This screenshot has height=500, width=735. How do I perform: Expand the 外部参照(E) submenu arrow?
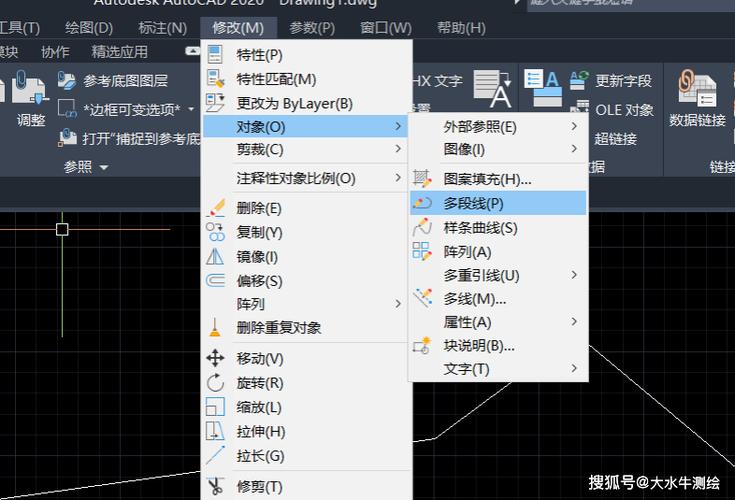point(574,126)
